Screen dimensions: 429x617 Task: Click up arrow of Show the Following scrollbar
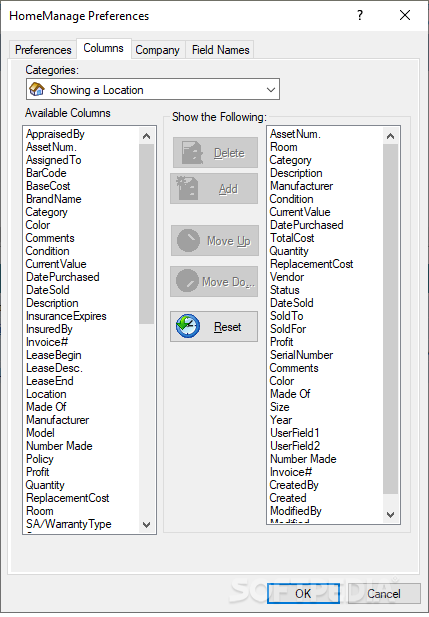pos(390,136)
